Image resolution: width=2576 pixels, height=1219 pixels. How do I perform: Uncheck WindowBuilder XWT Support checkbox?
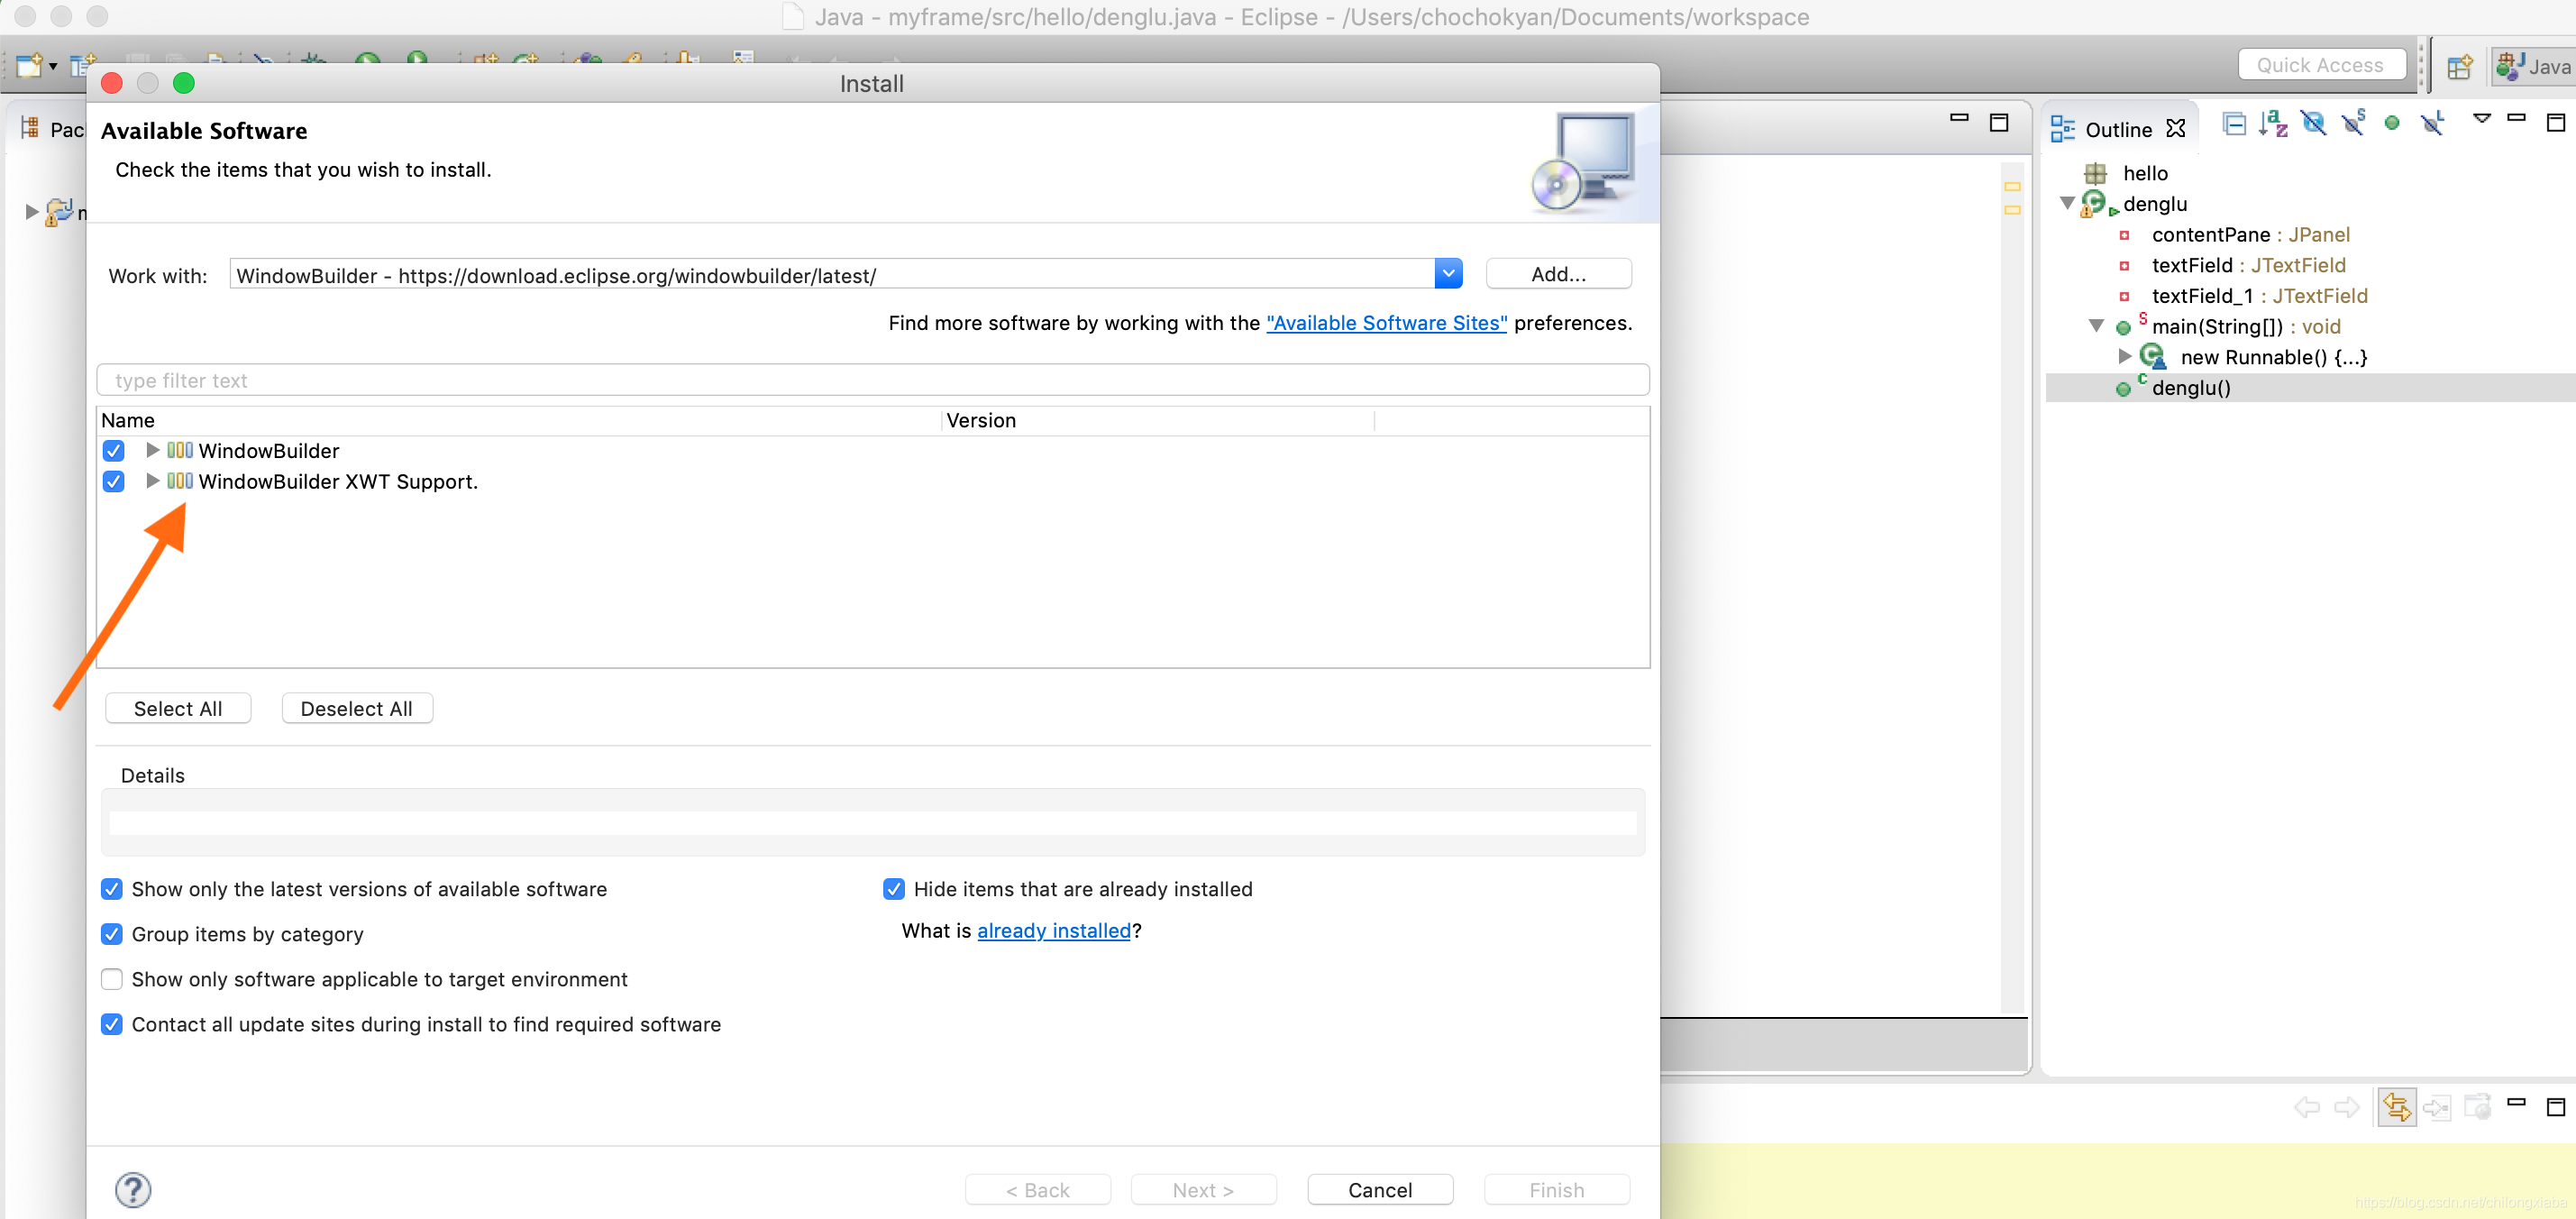point(113,482)
